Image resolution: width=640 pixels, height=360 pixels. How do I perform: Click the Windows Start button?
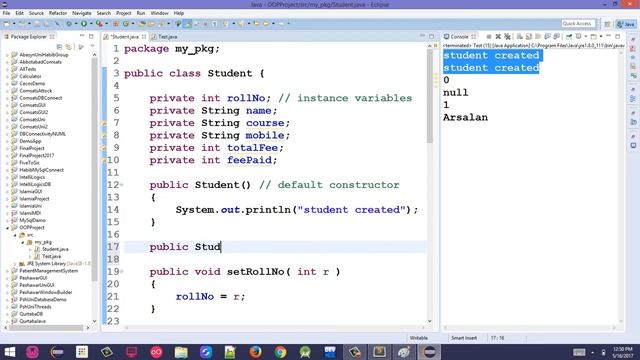click(9, 352)
